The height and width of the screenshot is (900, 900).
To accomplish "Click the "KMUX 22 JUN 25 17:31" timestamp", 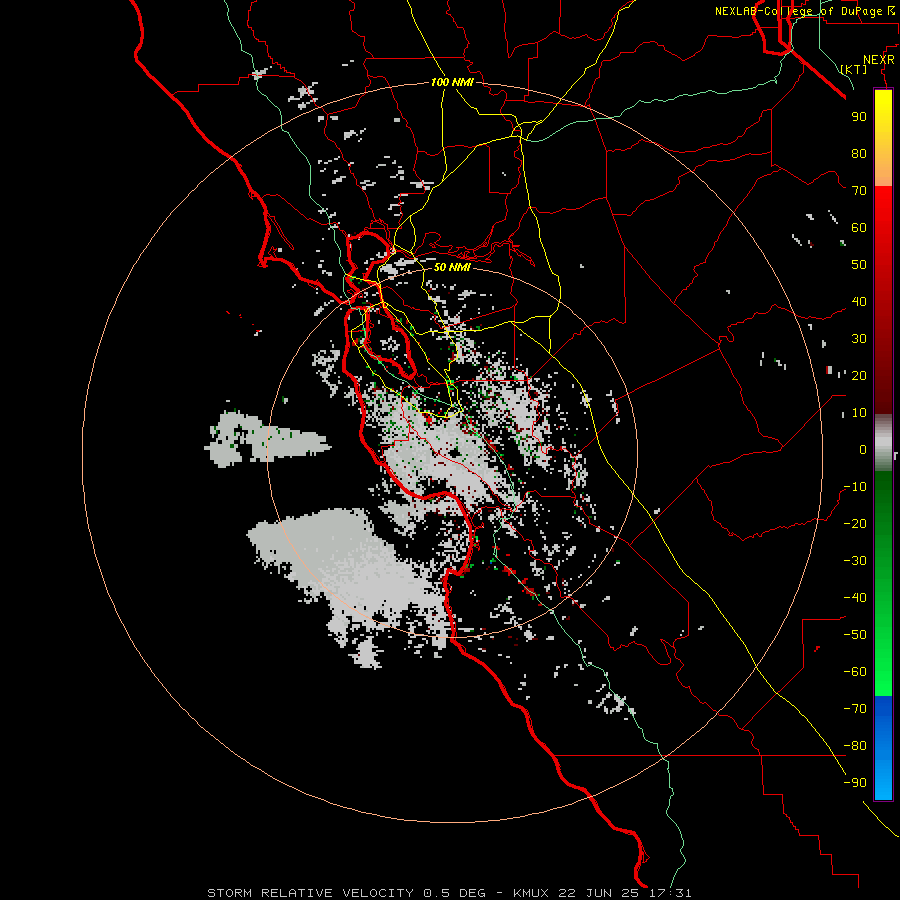I will point(603,893).
